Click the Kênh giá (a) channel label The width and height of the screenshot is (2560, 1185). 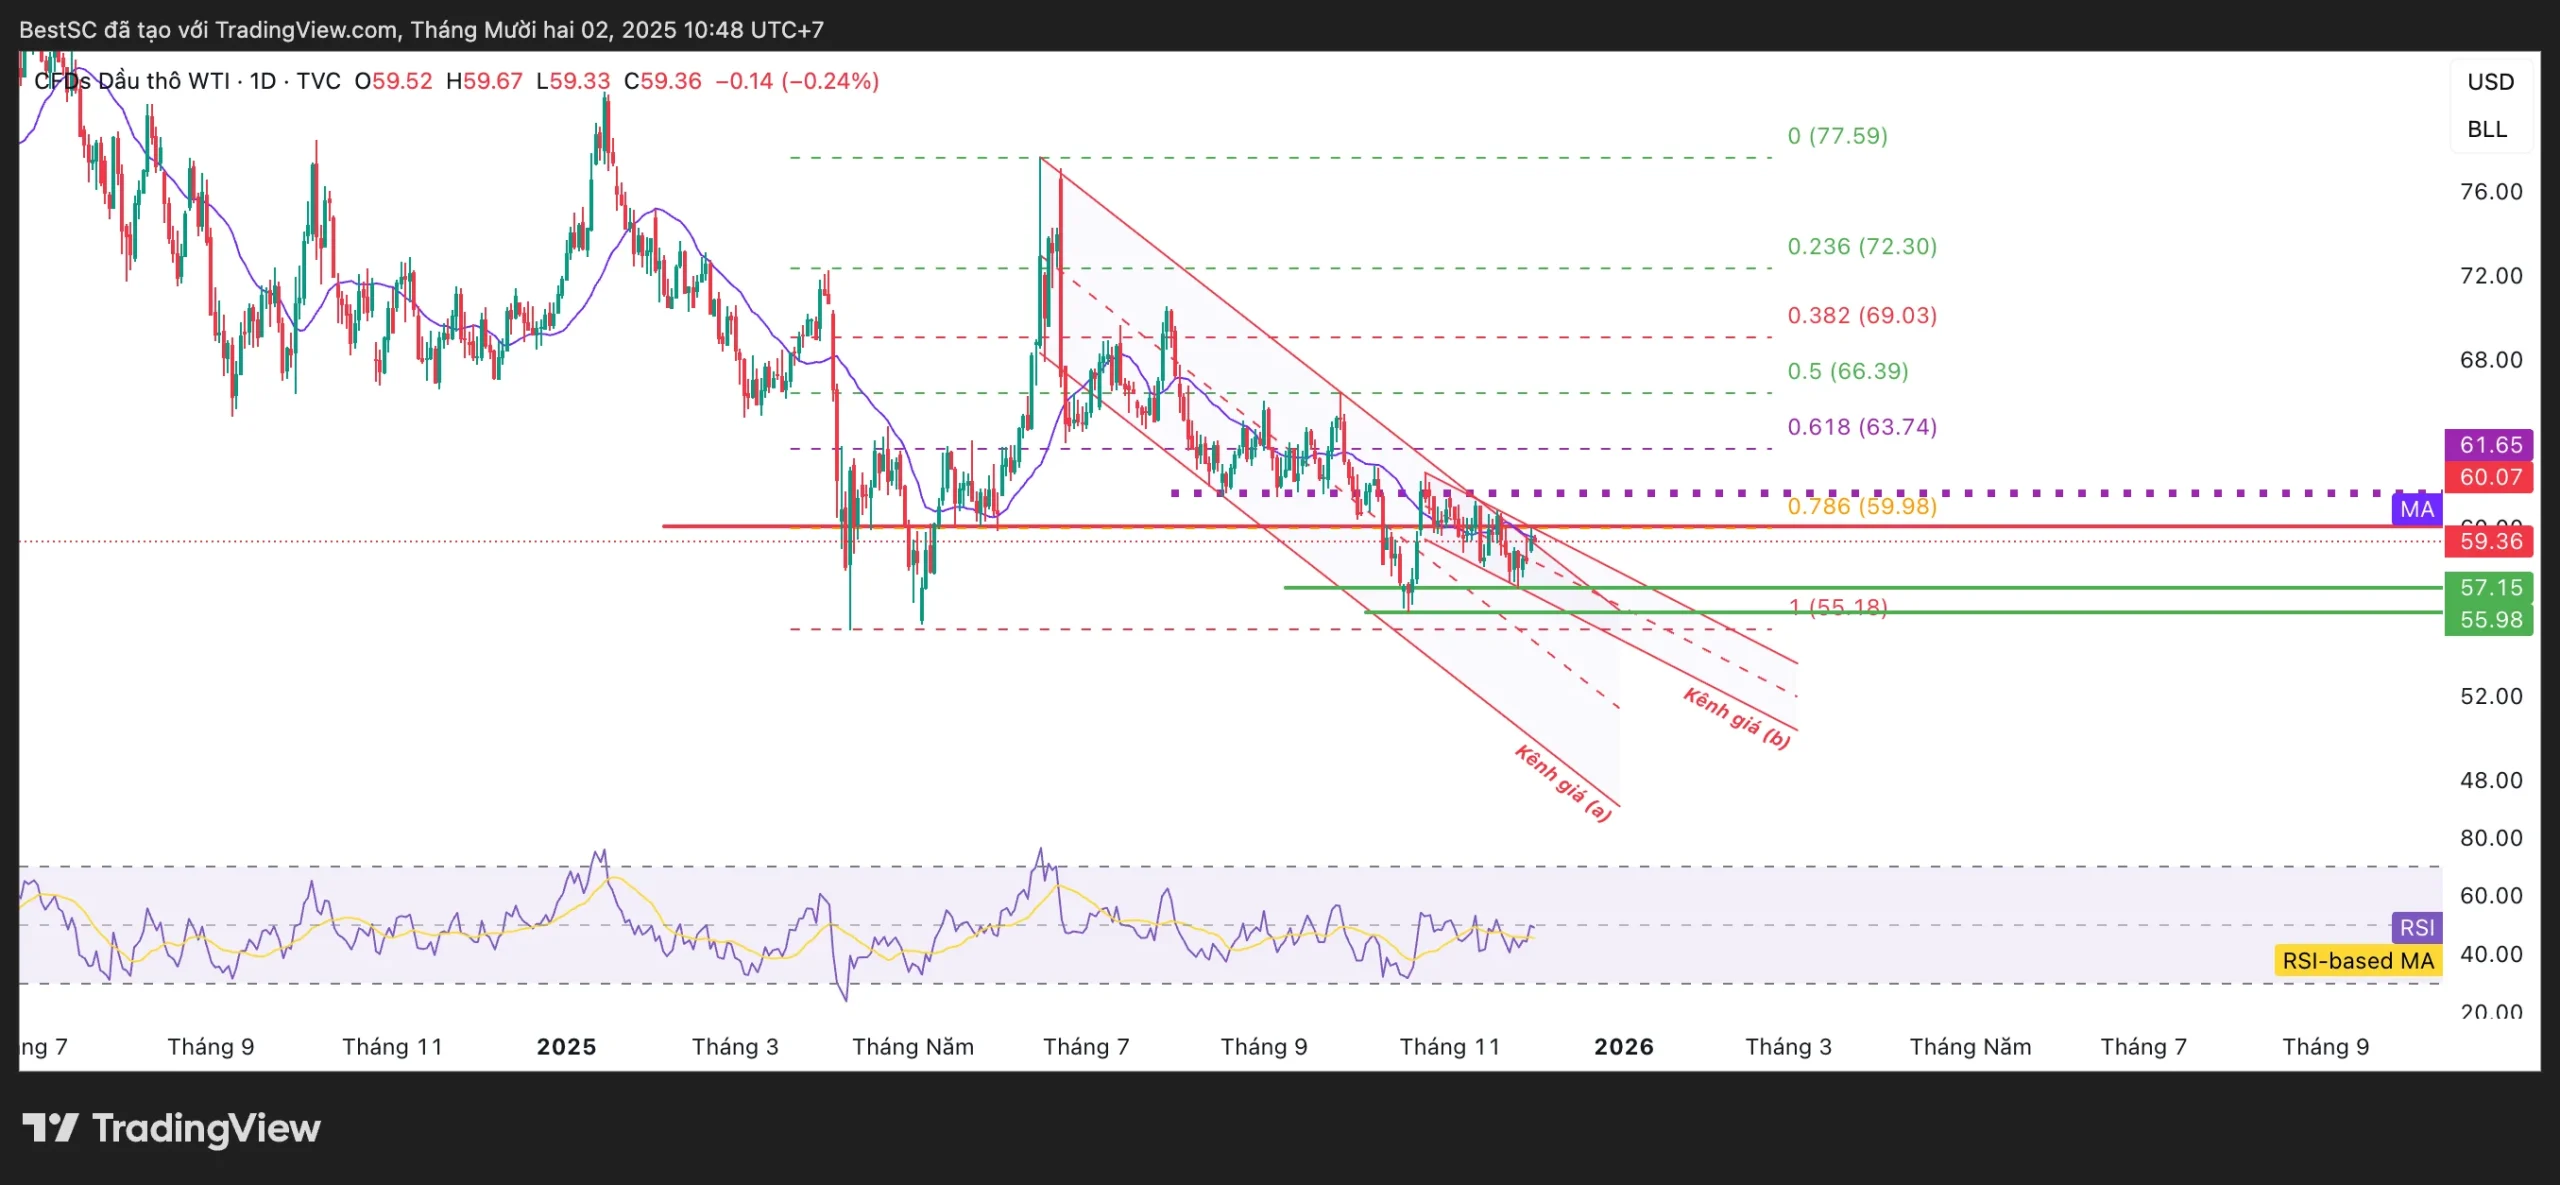pos(1563,784)
